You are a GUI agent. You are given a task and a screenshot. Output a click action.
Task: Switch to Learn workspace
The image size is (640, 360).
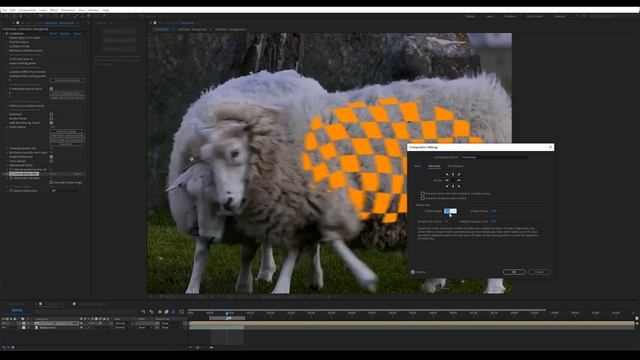pos(490,16)
